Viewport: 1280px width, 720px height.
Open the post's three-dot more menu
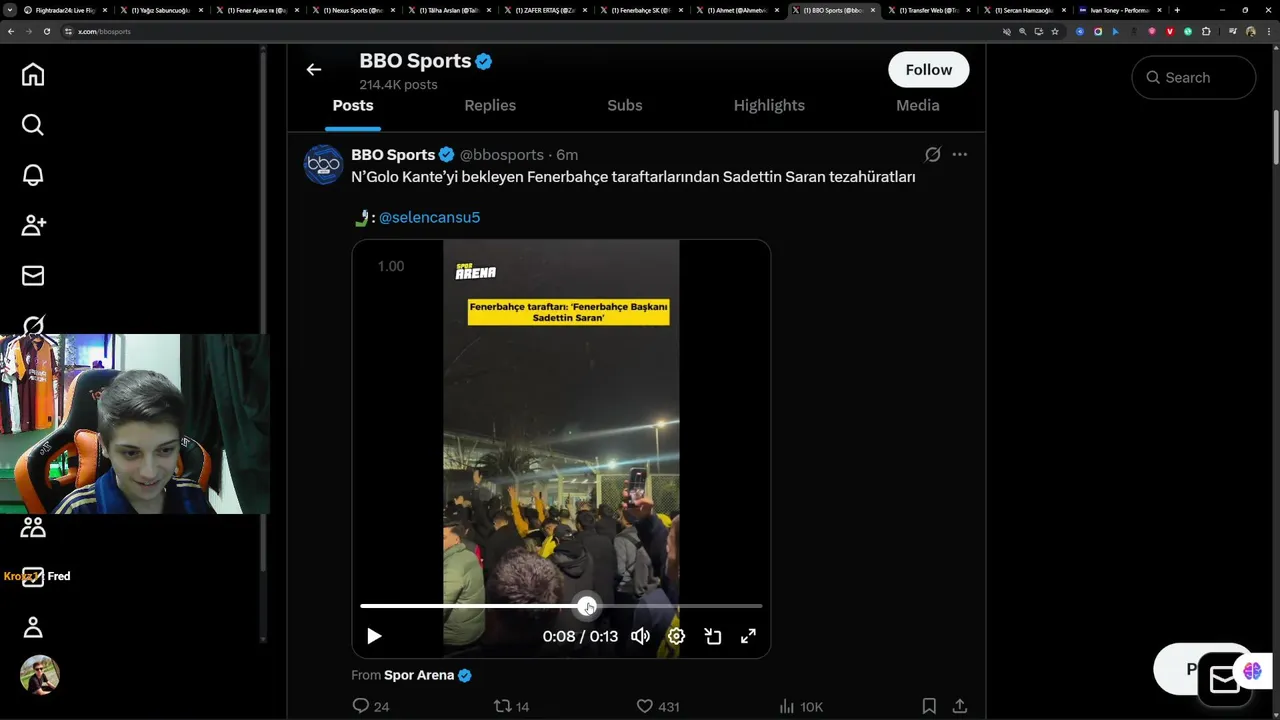[x=960, y=155]
